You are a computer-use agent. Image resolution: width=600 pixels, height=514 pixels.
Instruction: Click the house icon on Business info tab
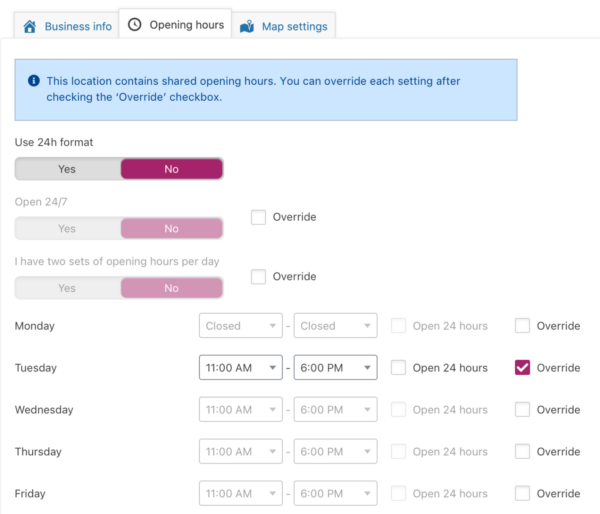coord(30,26)
